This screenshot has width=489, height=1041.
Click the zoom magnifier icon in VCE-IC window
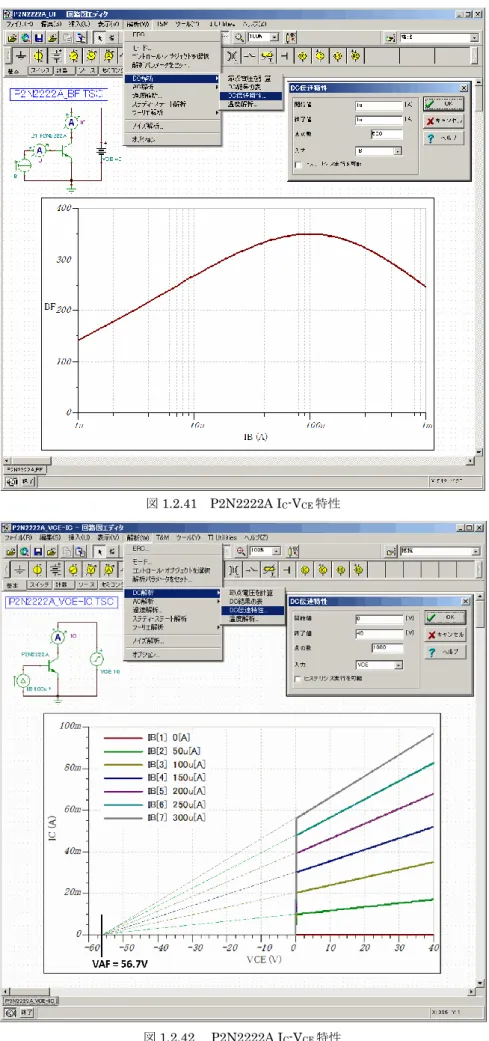point(240,552)
